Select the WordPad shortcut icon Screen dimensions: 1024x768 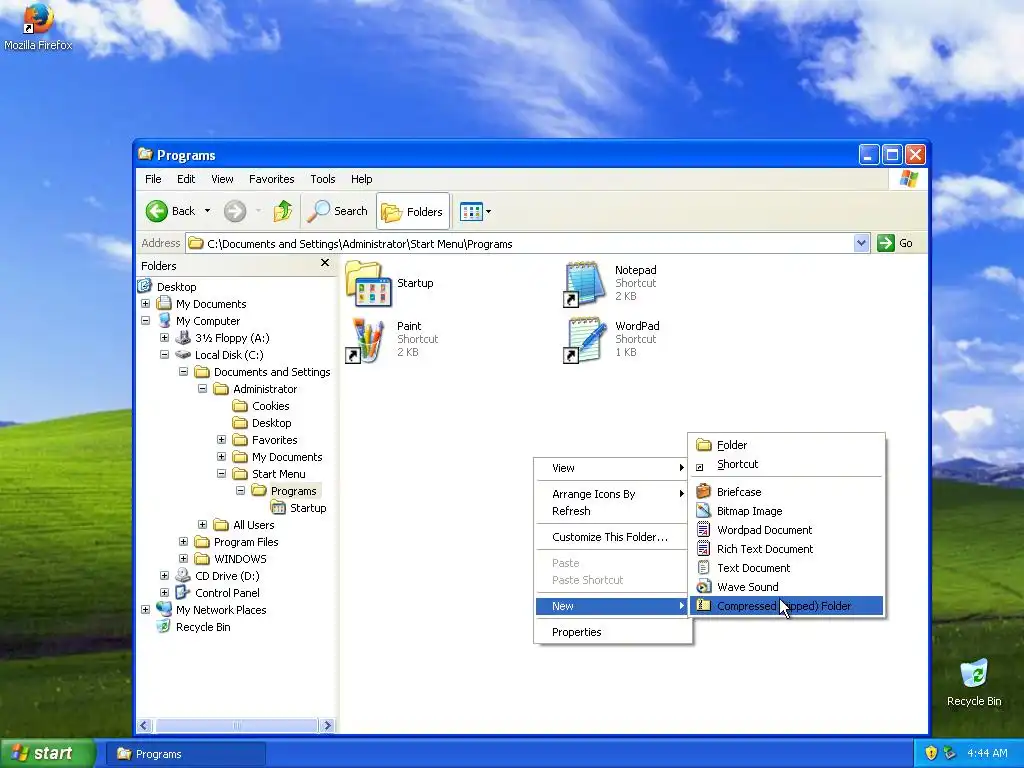(584, 340)
